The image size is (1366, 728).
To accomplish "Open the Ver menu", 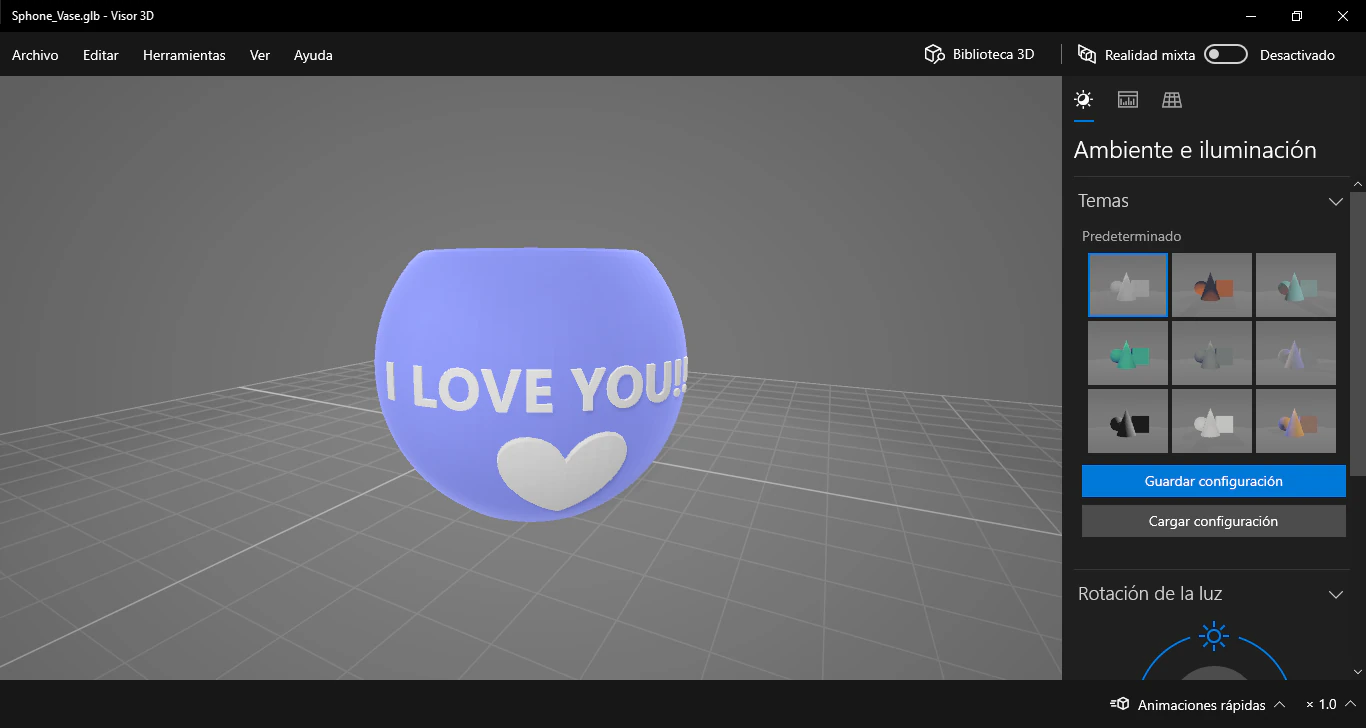I will point(260,55).
